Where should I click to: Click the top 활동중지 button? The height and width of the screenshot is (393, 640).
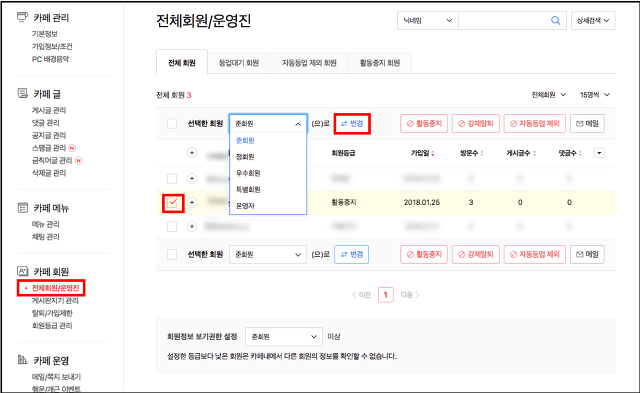424,123
